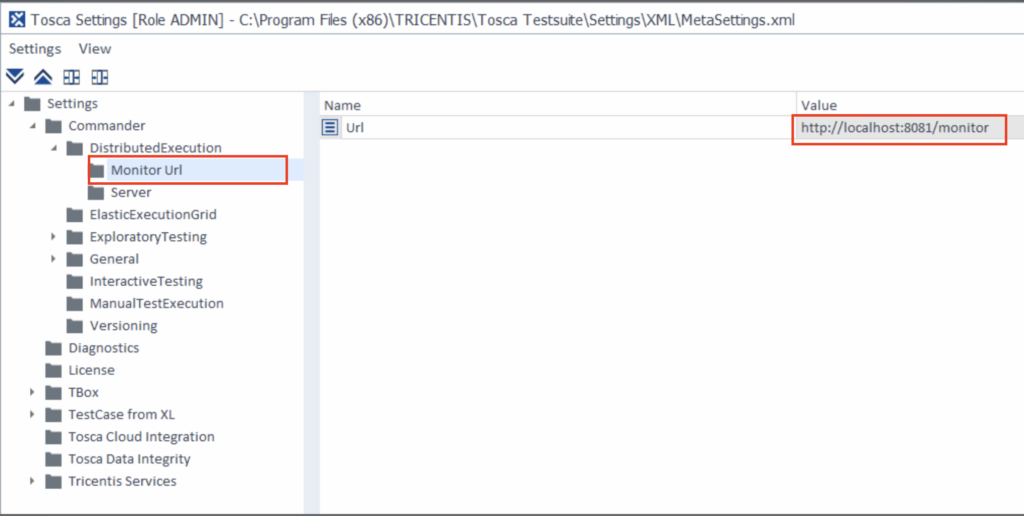Screen dimensions: 1024x516
Task: Collapse the DistributedExecution node arrow
Action: (54, 148)
